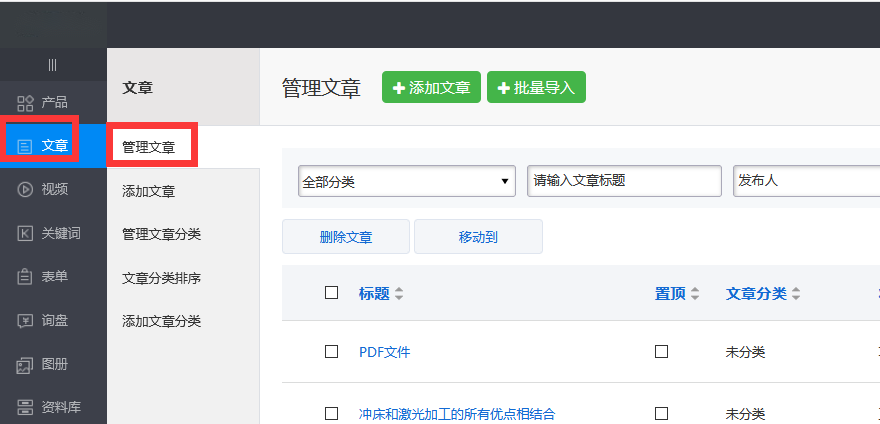Select the 文章 icon in the left sidebar
Image resolution: width=880 pixels, height=424 pixels.
click(x=26, y=146)
